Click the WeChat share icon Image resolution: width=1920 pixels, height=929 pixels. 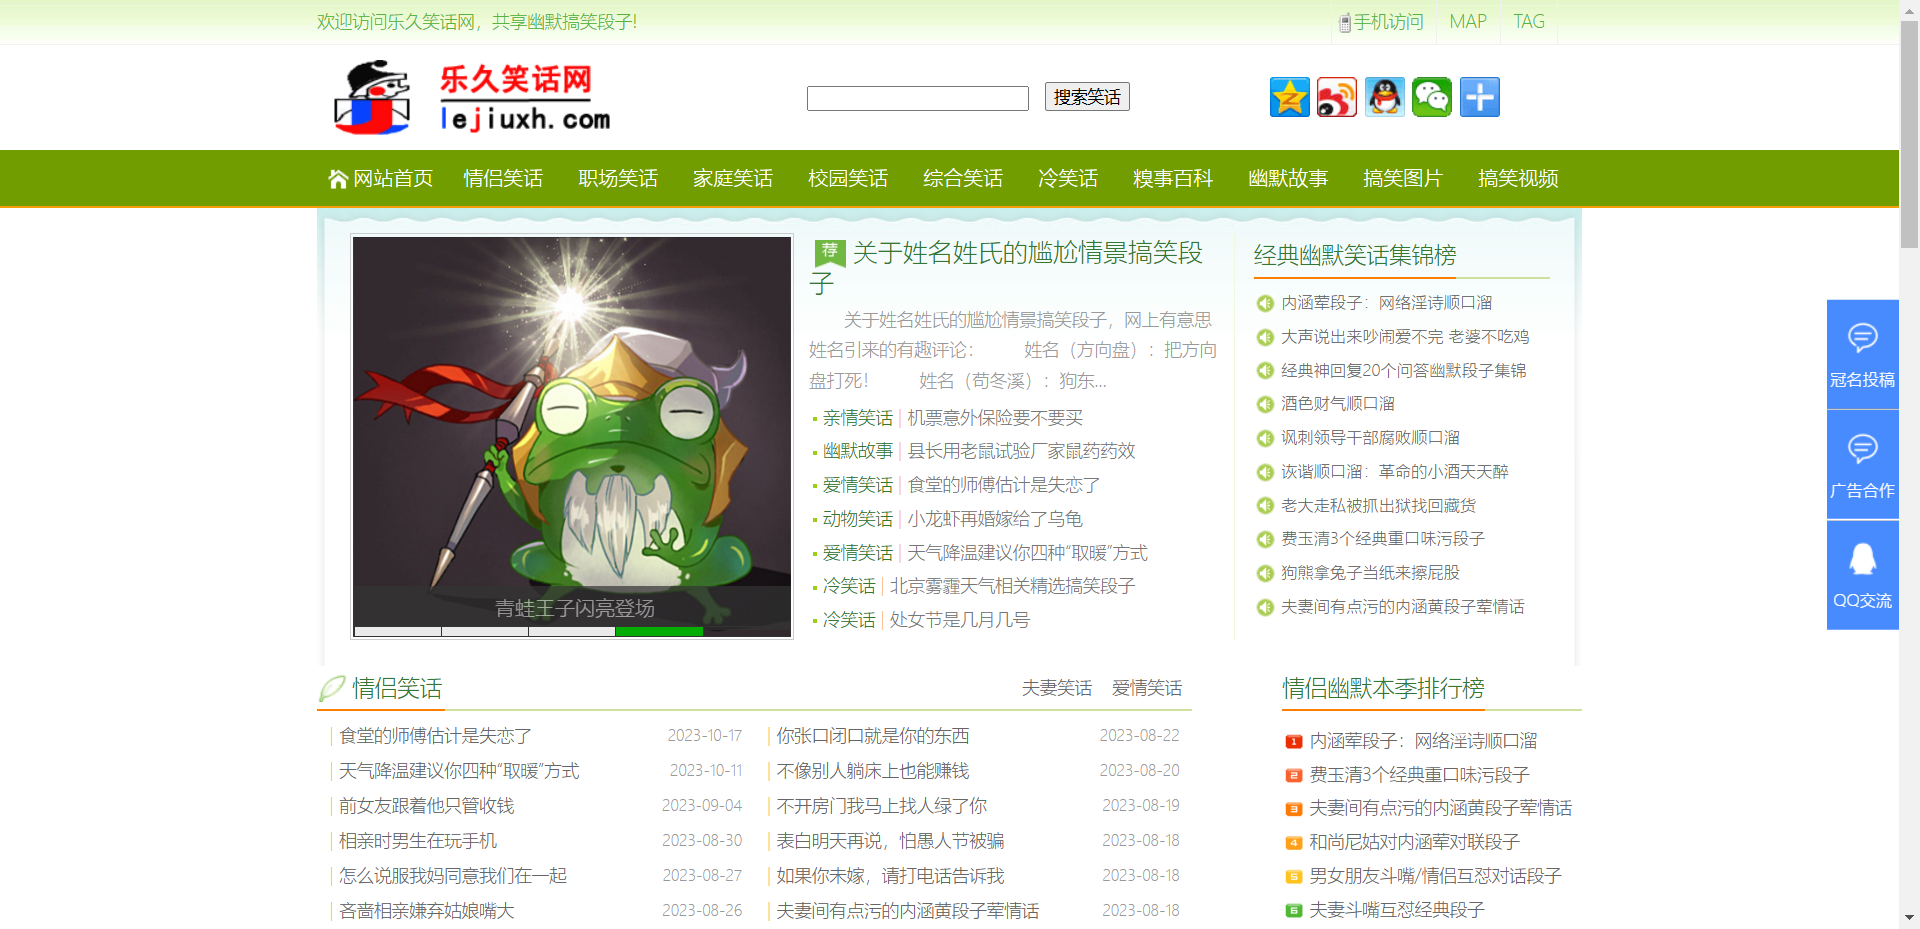1432,97
